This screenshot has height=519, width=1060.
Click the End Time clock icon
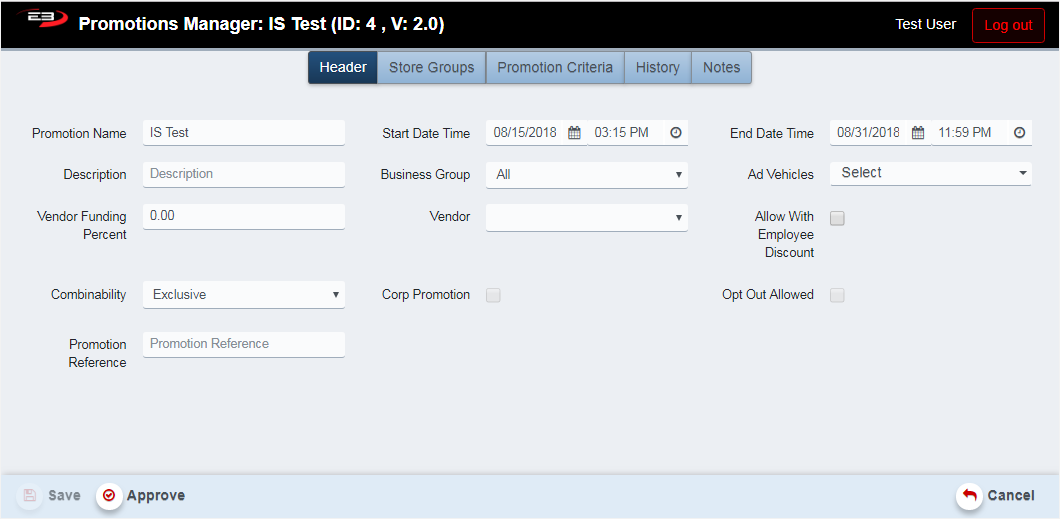point(1019,133)
